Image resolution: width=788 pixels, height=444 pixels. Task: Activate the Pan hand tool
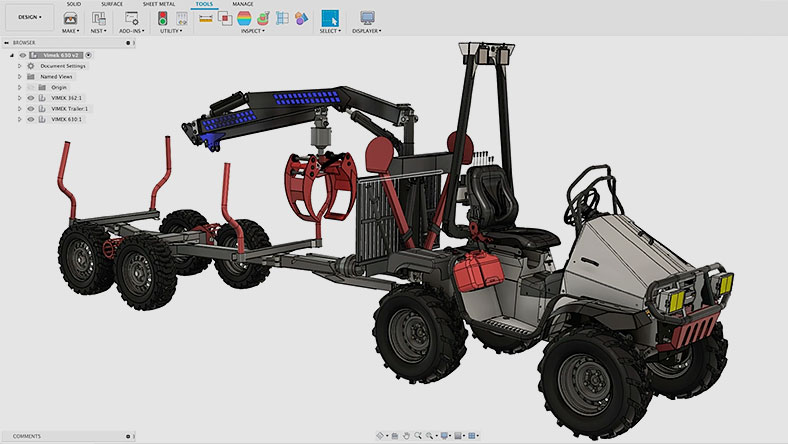408,436
